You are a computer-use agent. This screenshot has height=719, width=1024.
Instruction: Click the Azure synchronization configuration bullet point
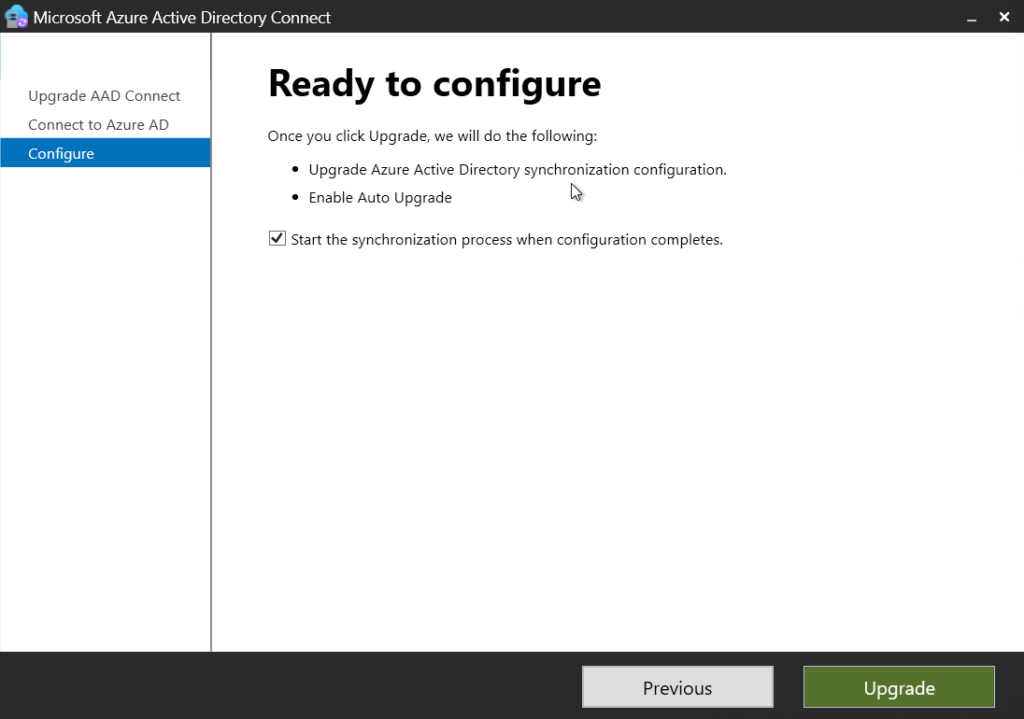[x=517, y=169]
